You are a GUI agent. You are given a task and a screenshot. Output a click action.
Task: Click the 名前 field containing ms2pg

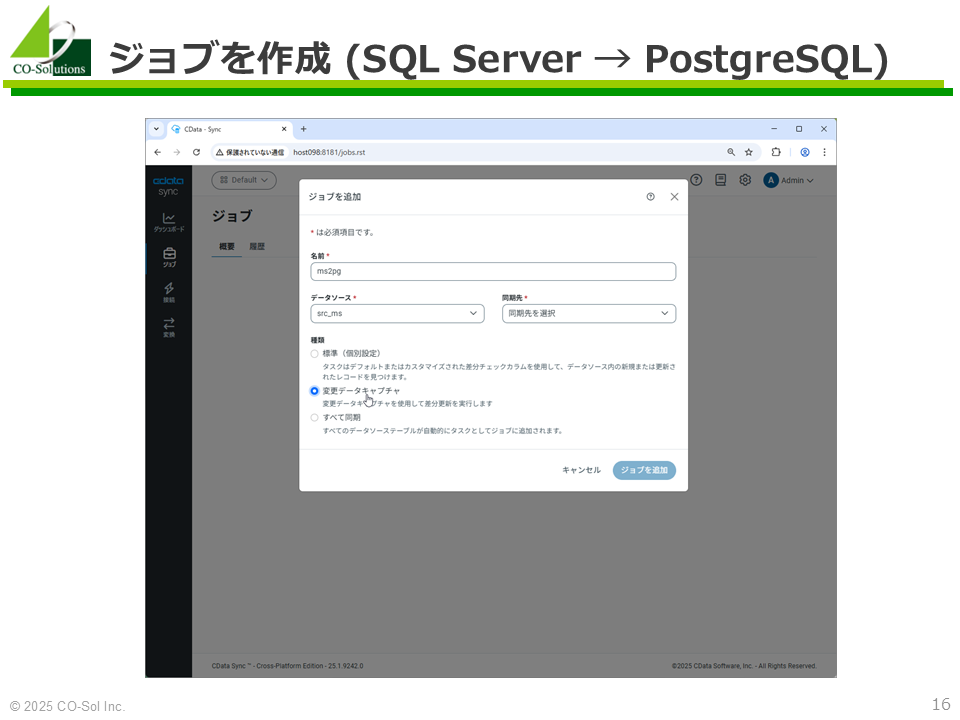click(x=493, y=271)
